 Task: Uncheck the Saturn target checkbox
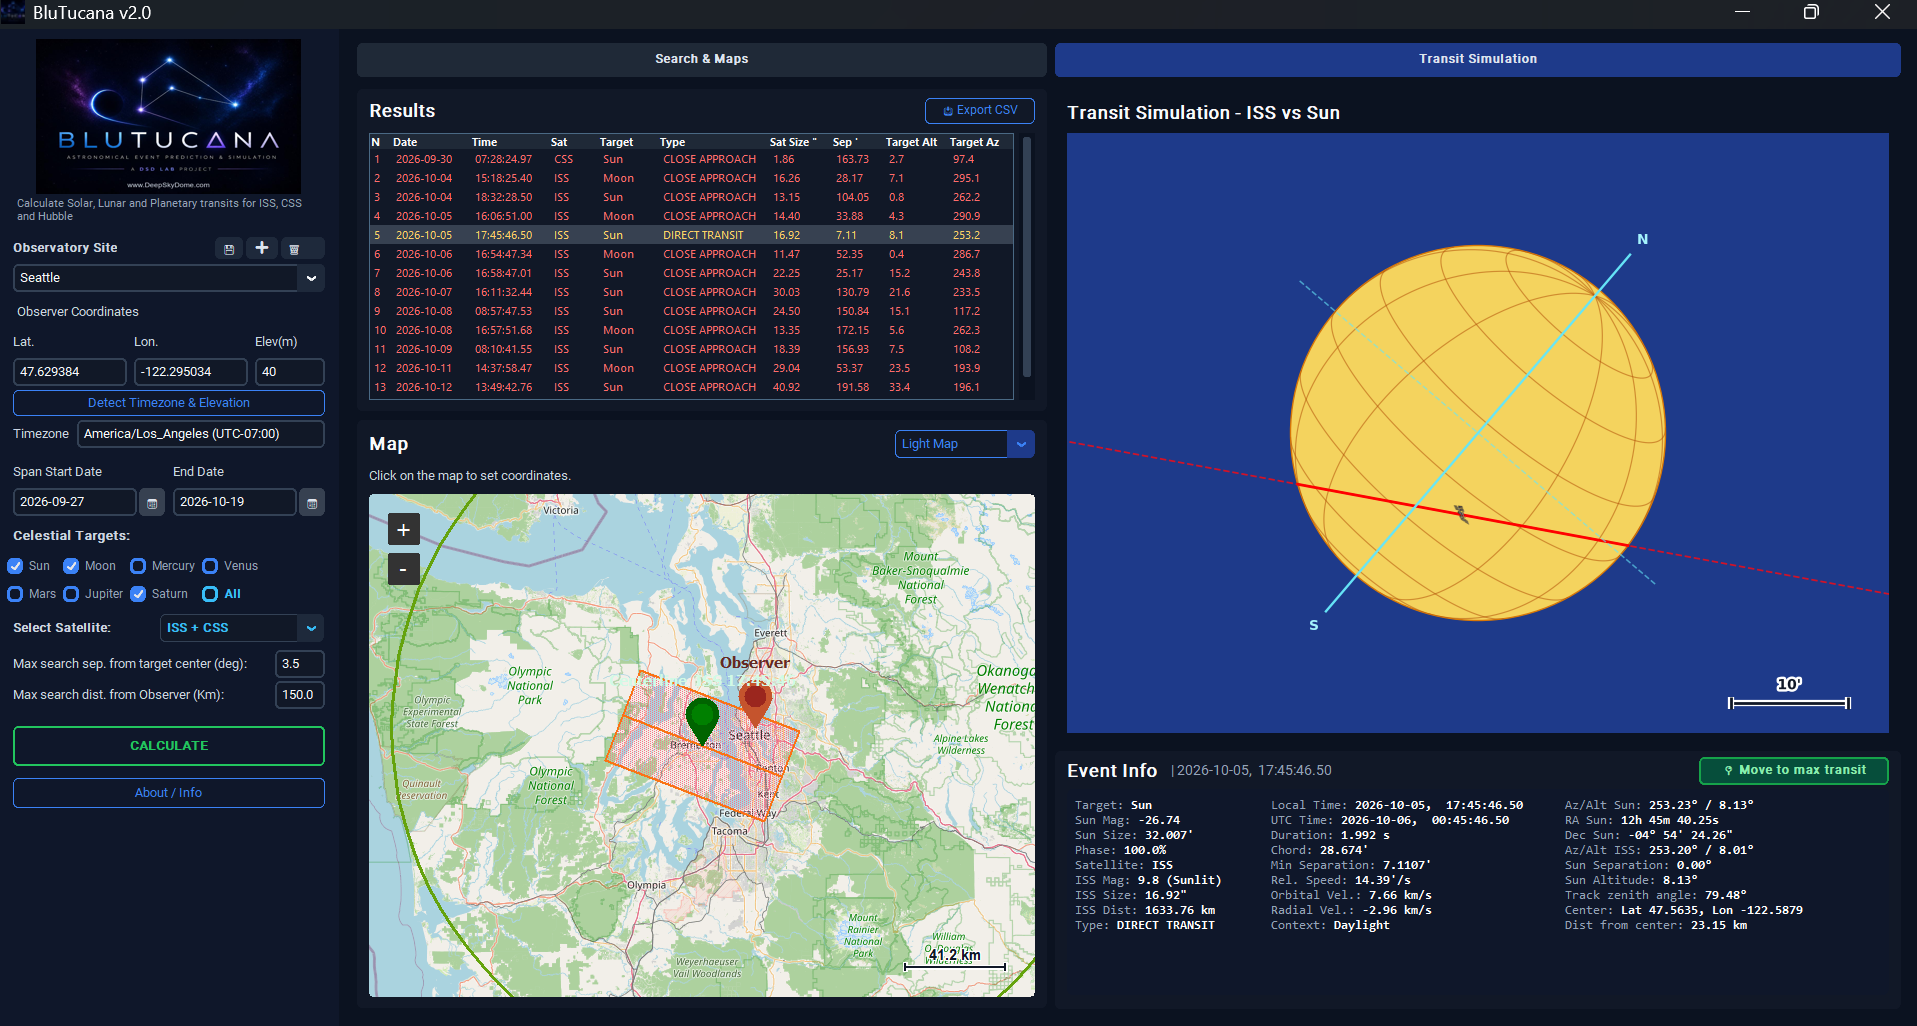coord(138,594)
